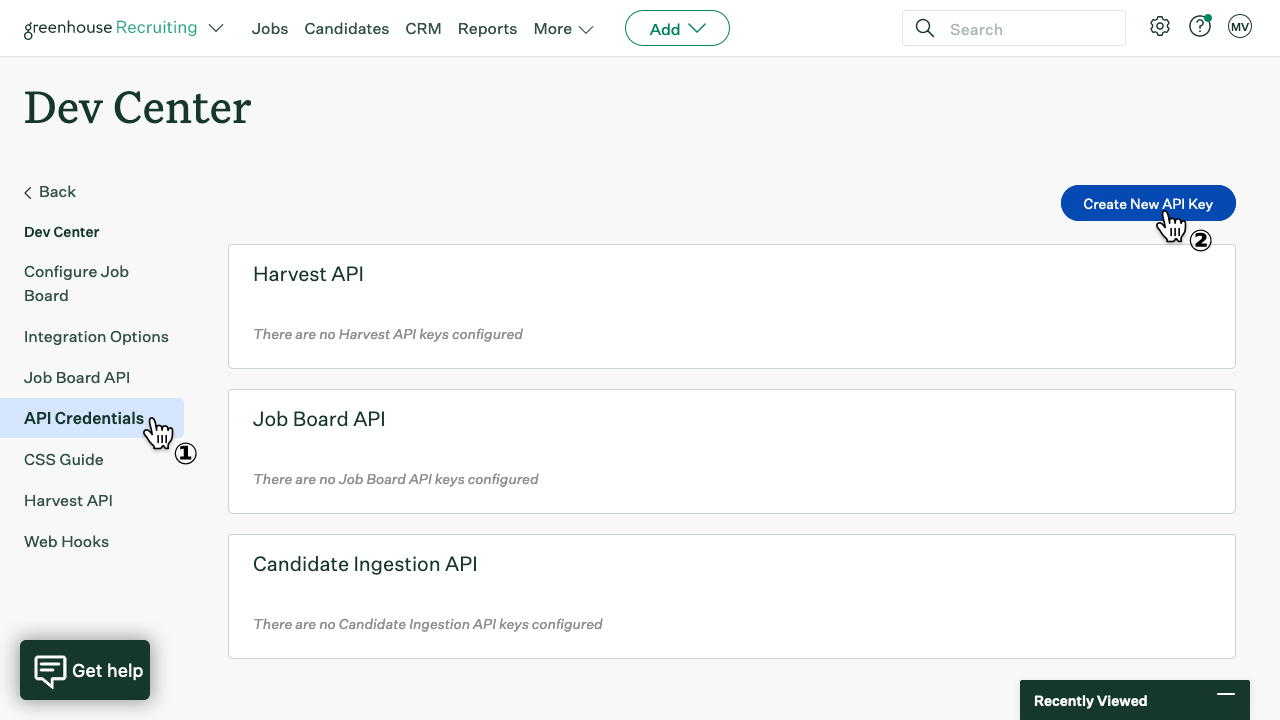Open the CRM navigation item
This screenshot has height=720, width=1280.
[x=423, y=29]
